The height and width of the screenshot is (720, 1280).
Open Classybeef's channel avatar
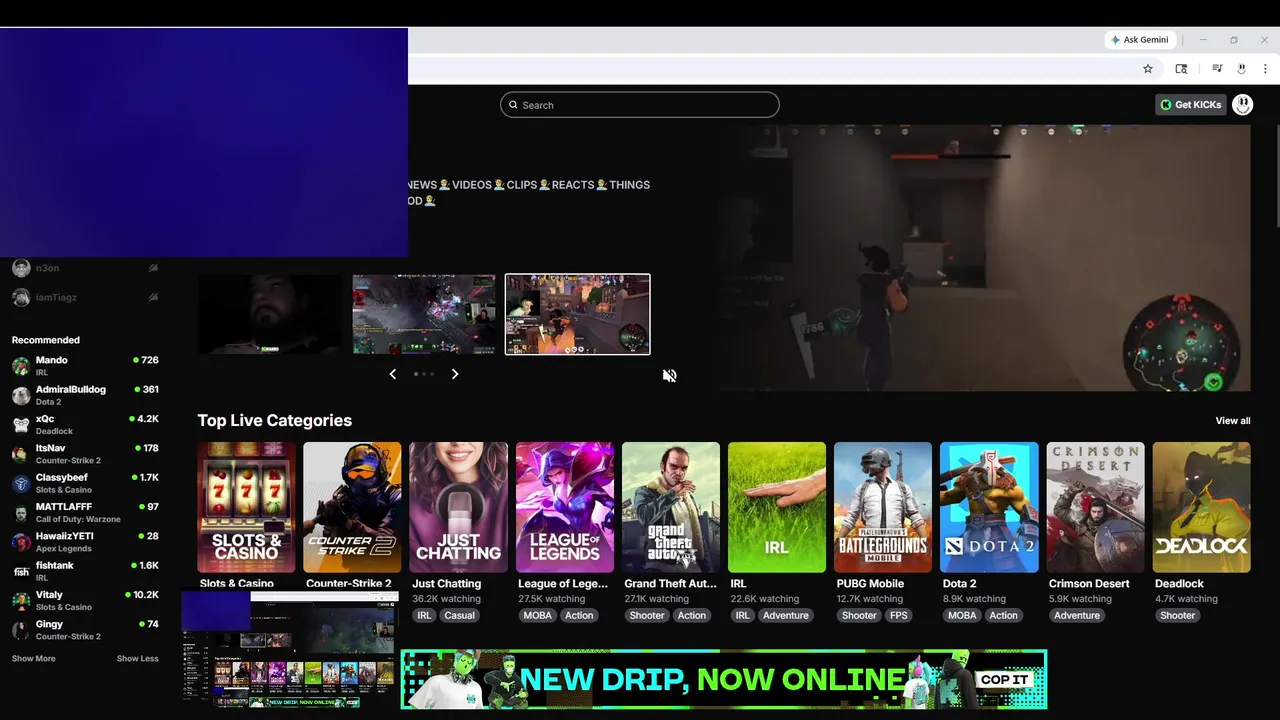pos(21,484)
